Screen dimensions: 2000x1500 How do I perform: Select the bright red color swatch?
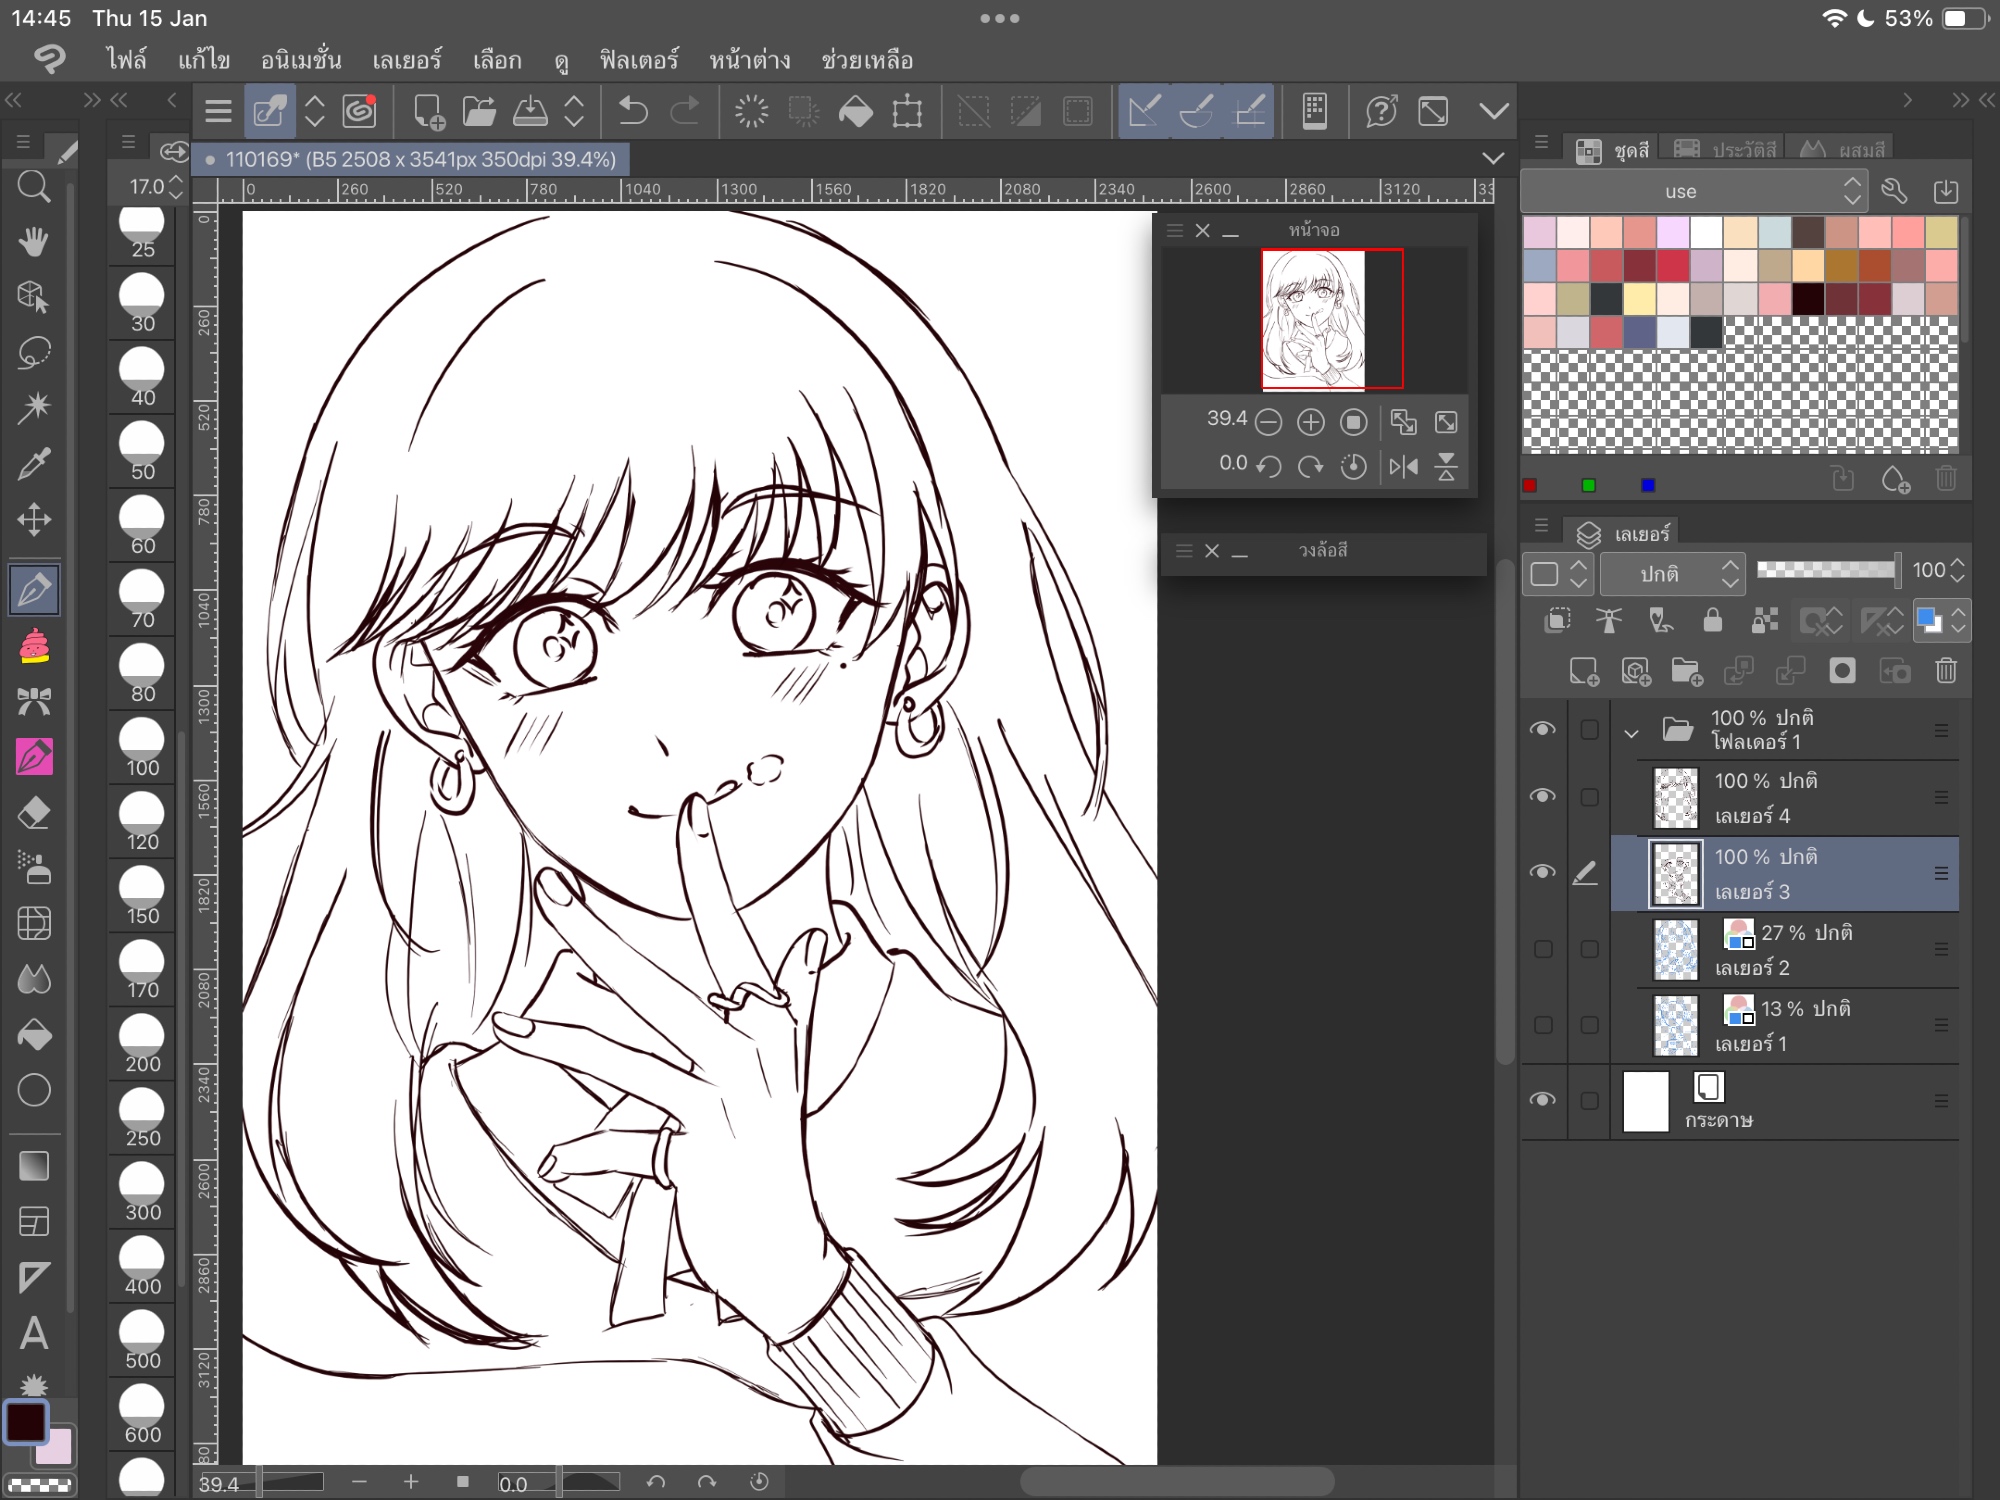(1672, 267)
